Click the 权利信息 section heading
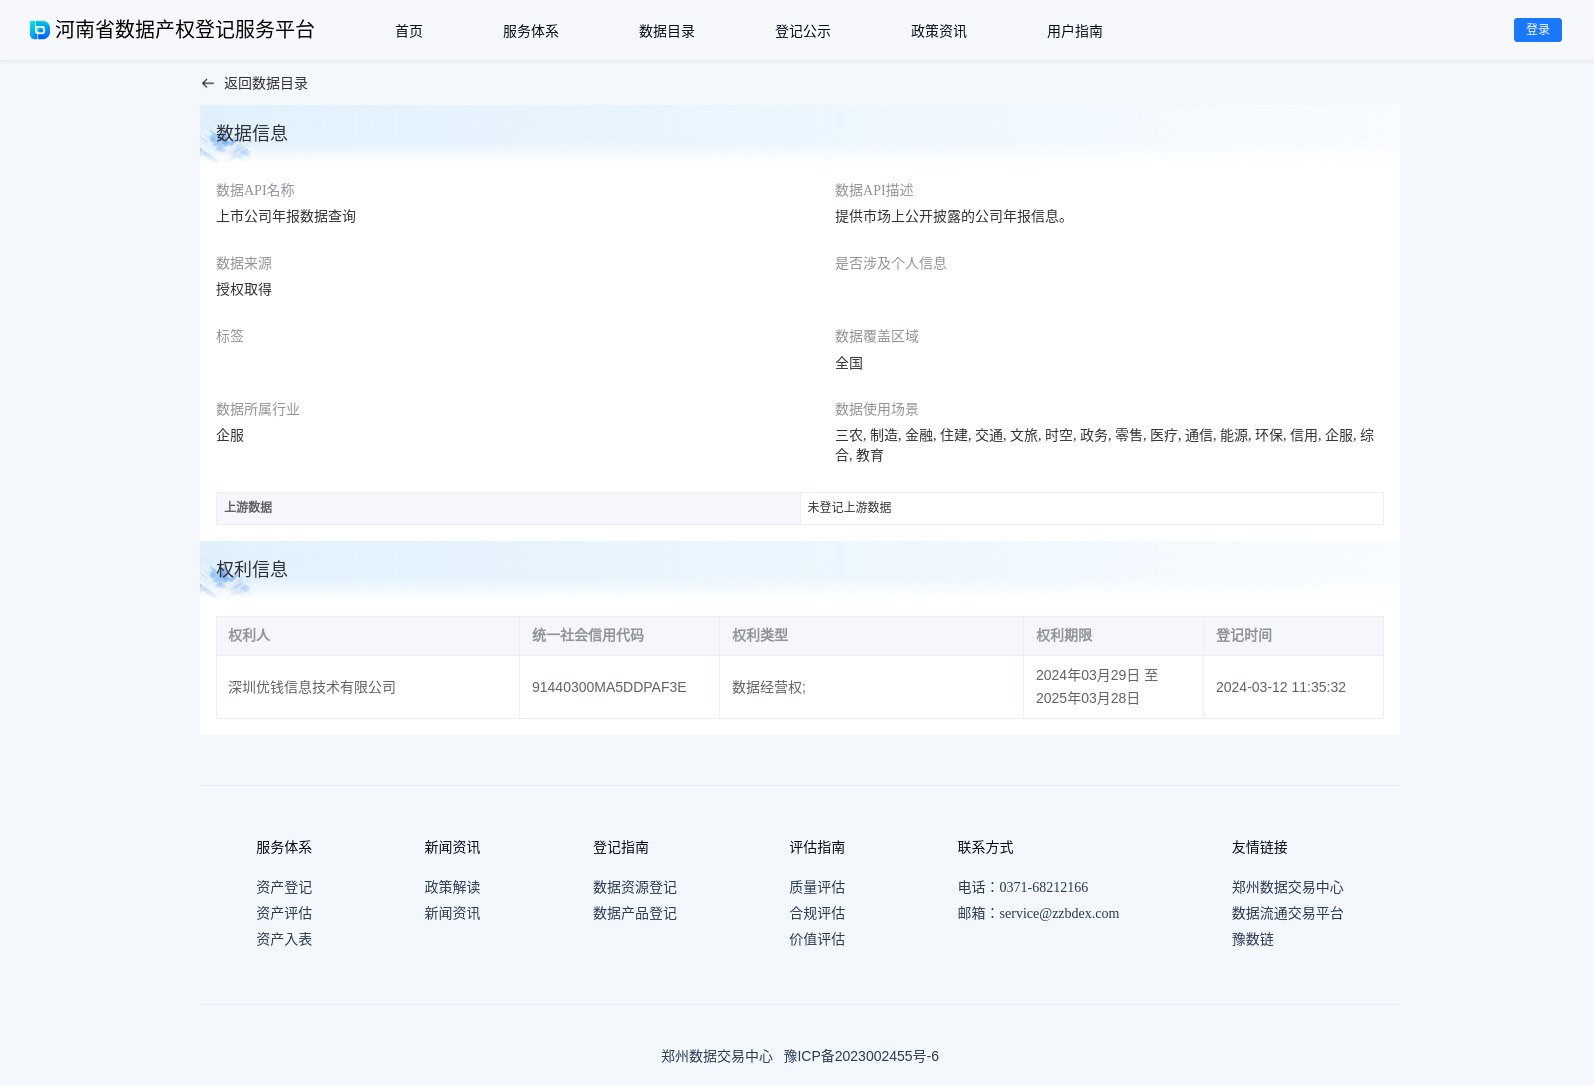Viewport: 1594px width, 1085px height. click(252, 569)
